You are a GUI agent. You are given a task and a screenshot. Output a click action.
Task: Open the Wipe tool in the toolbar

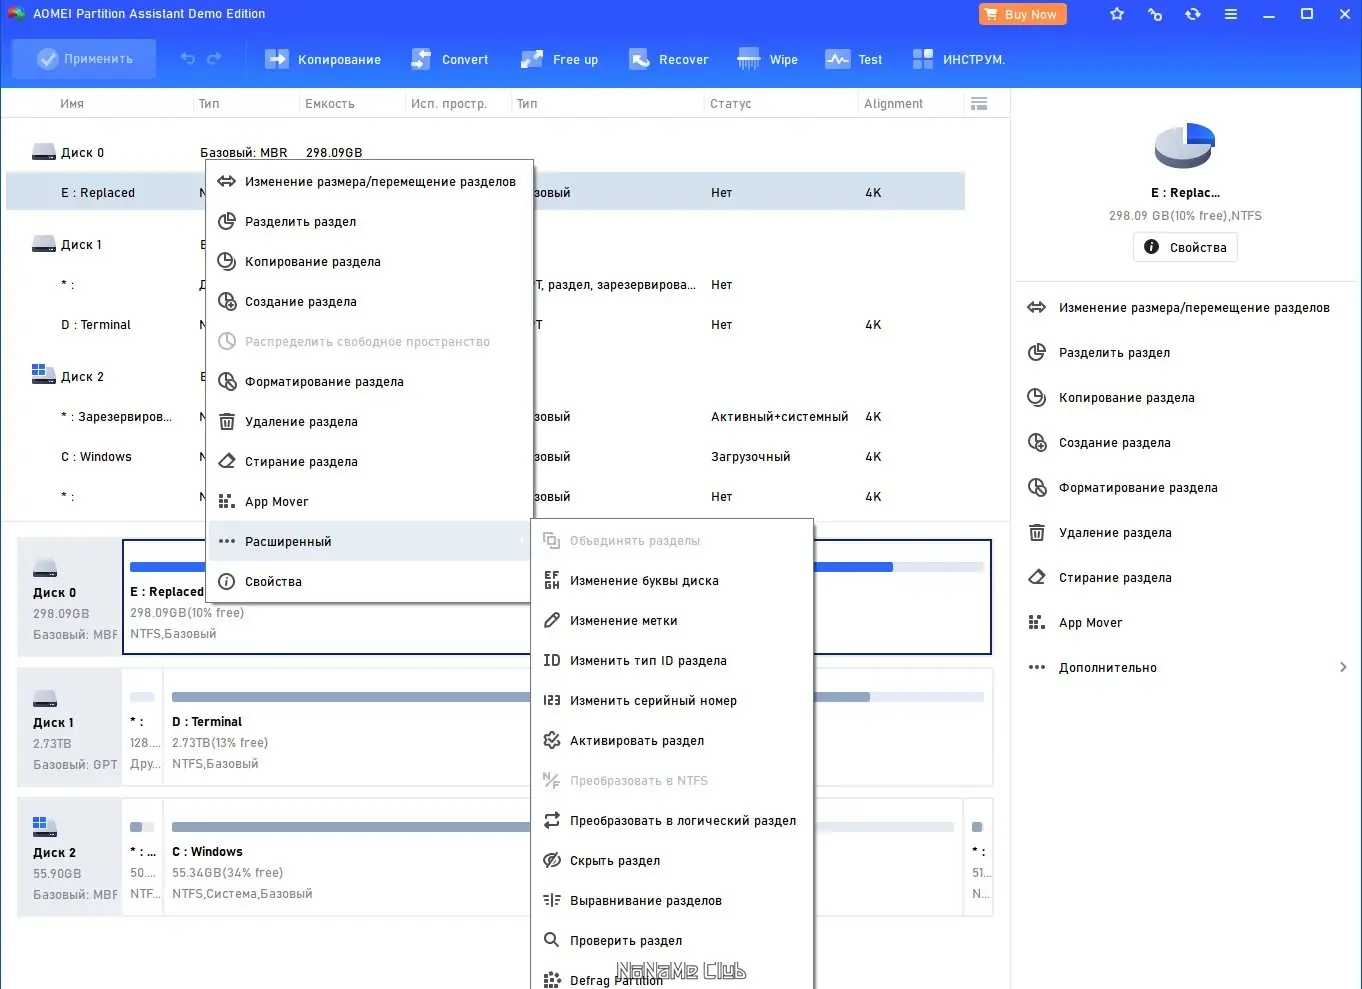767,59
